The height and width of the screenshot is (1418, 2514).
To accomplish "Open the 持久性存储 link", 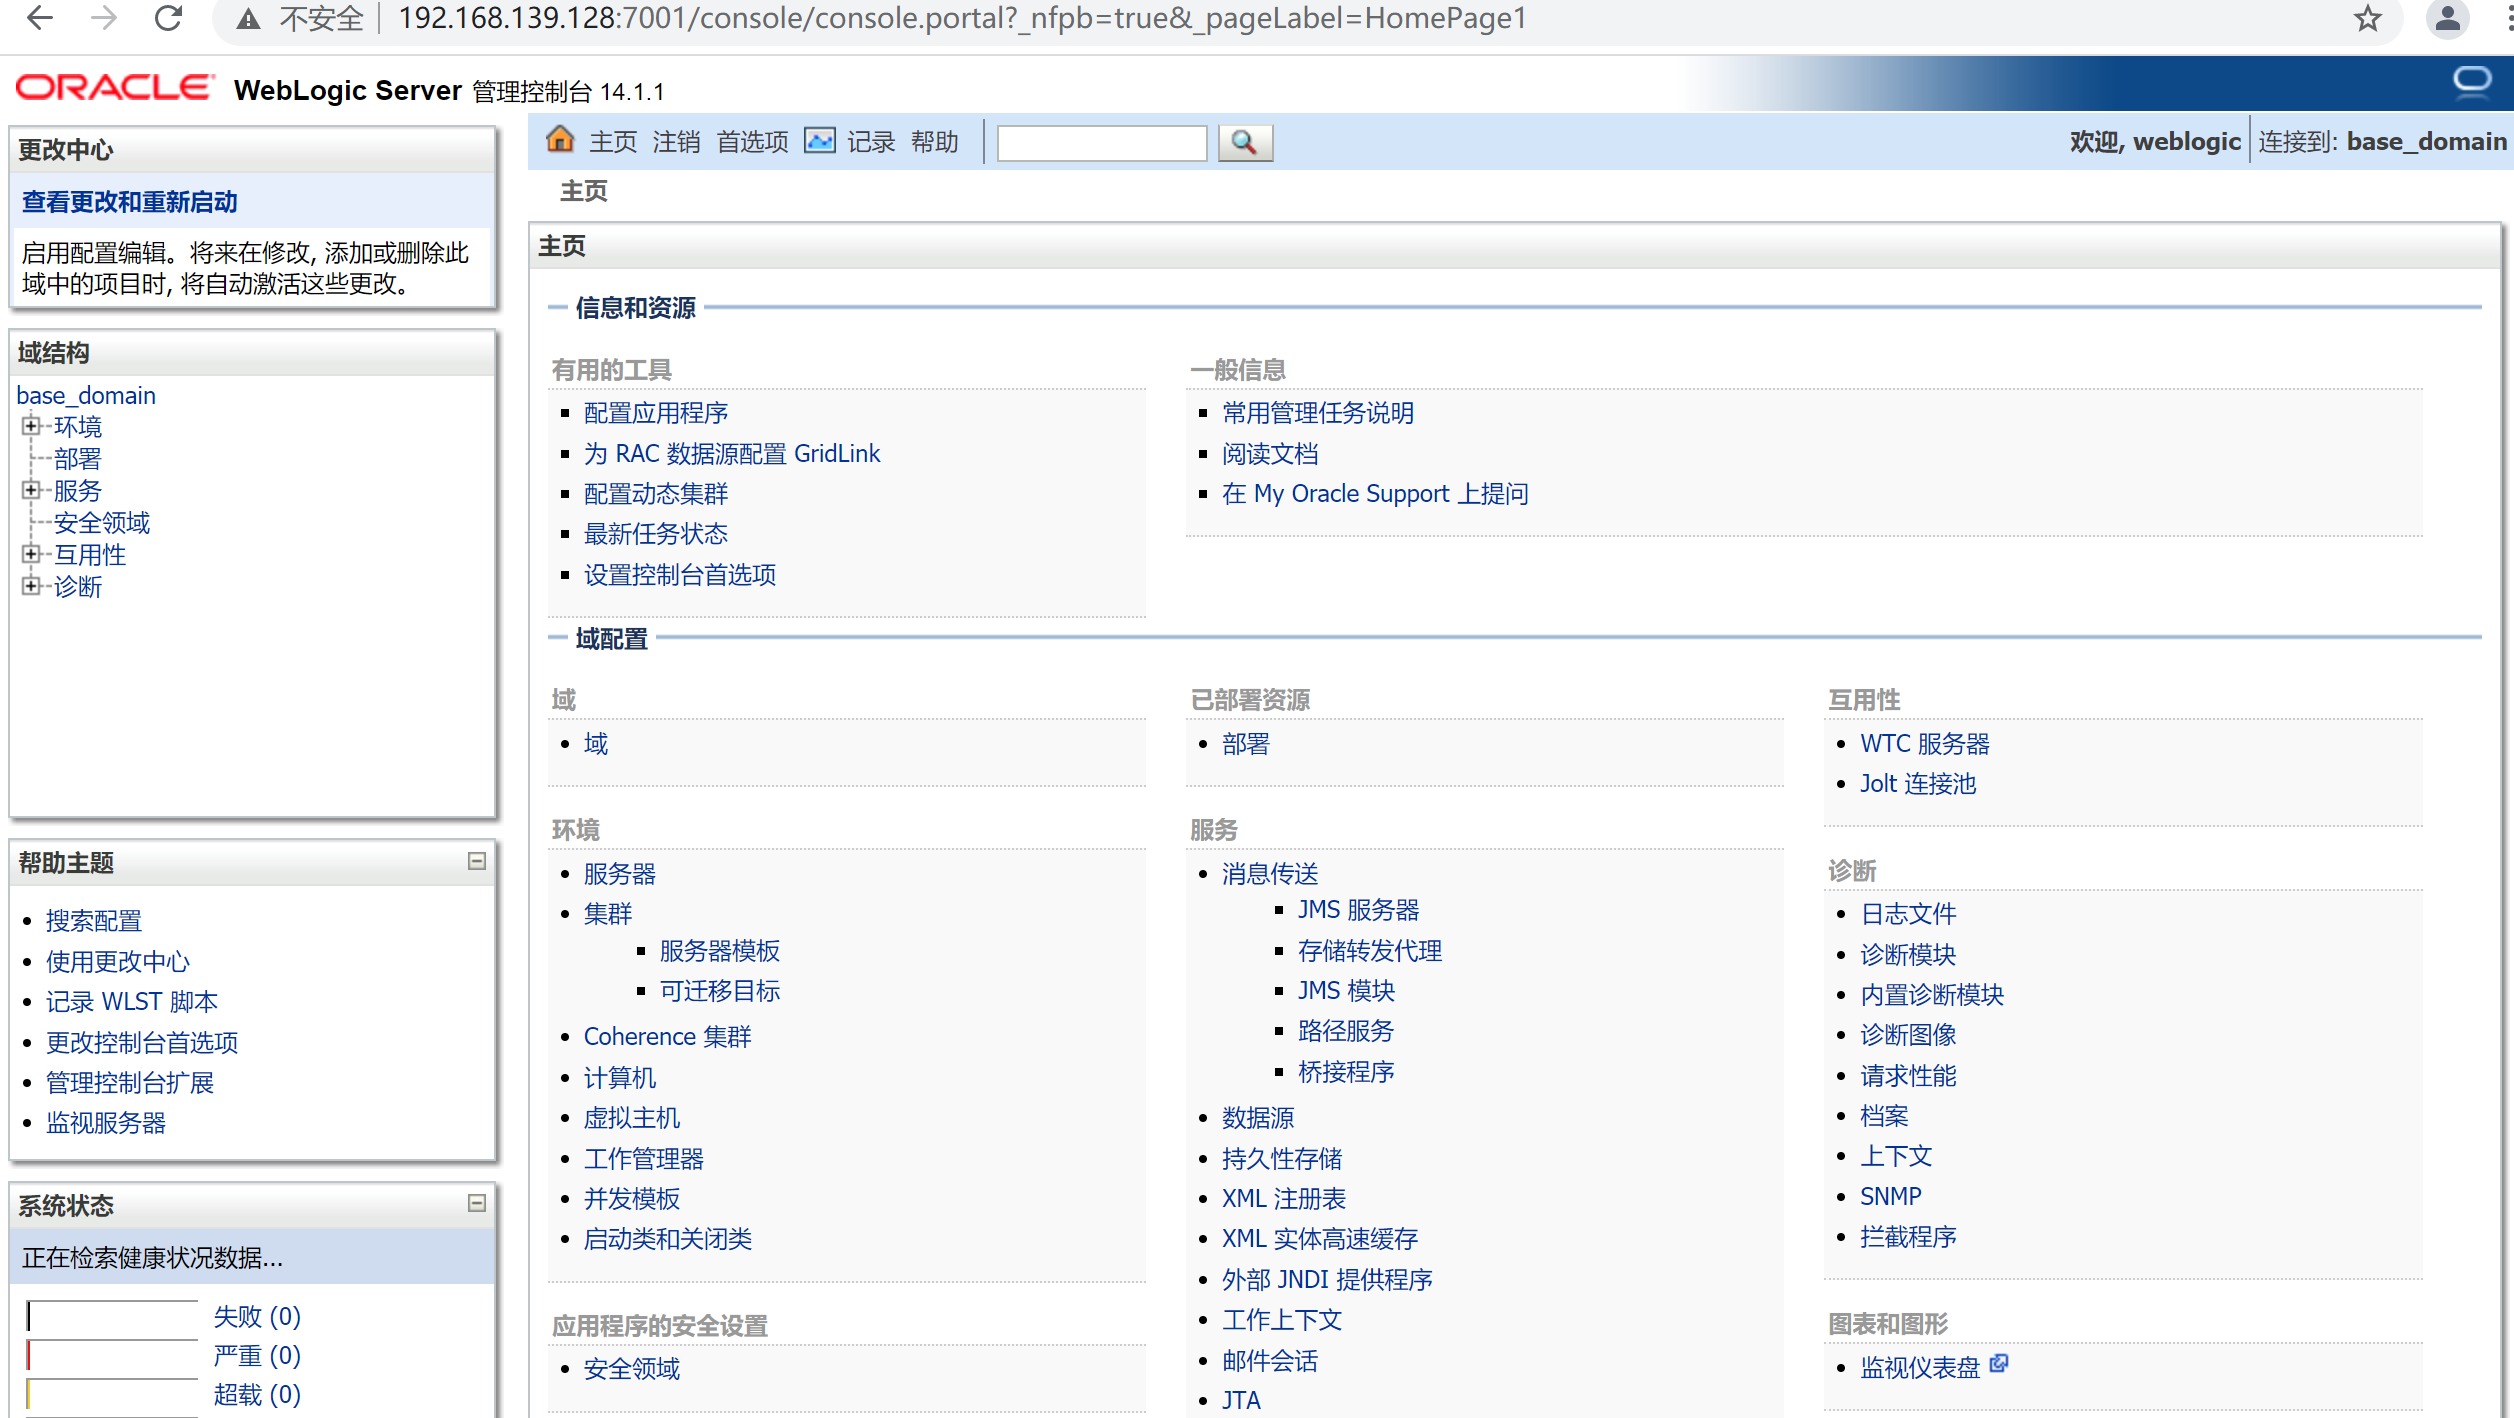I will click(1282, 1159).
